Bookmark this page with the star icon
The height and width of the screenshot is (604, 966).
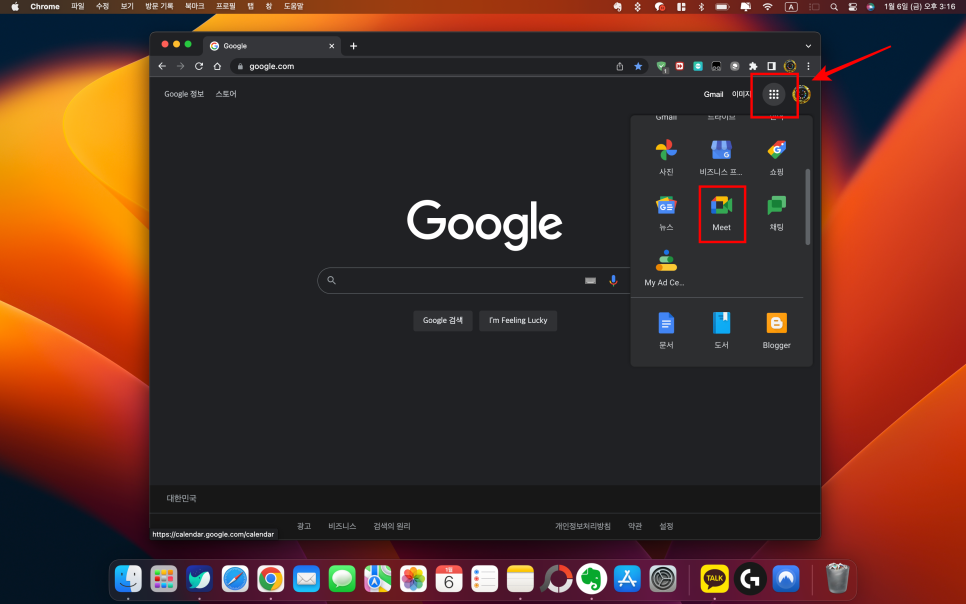pos(638,66)
